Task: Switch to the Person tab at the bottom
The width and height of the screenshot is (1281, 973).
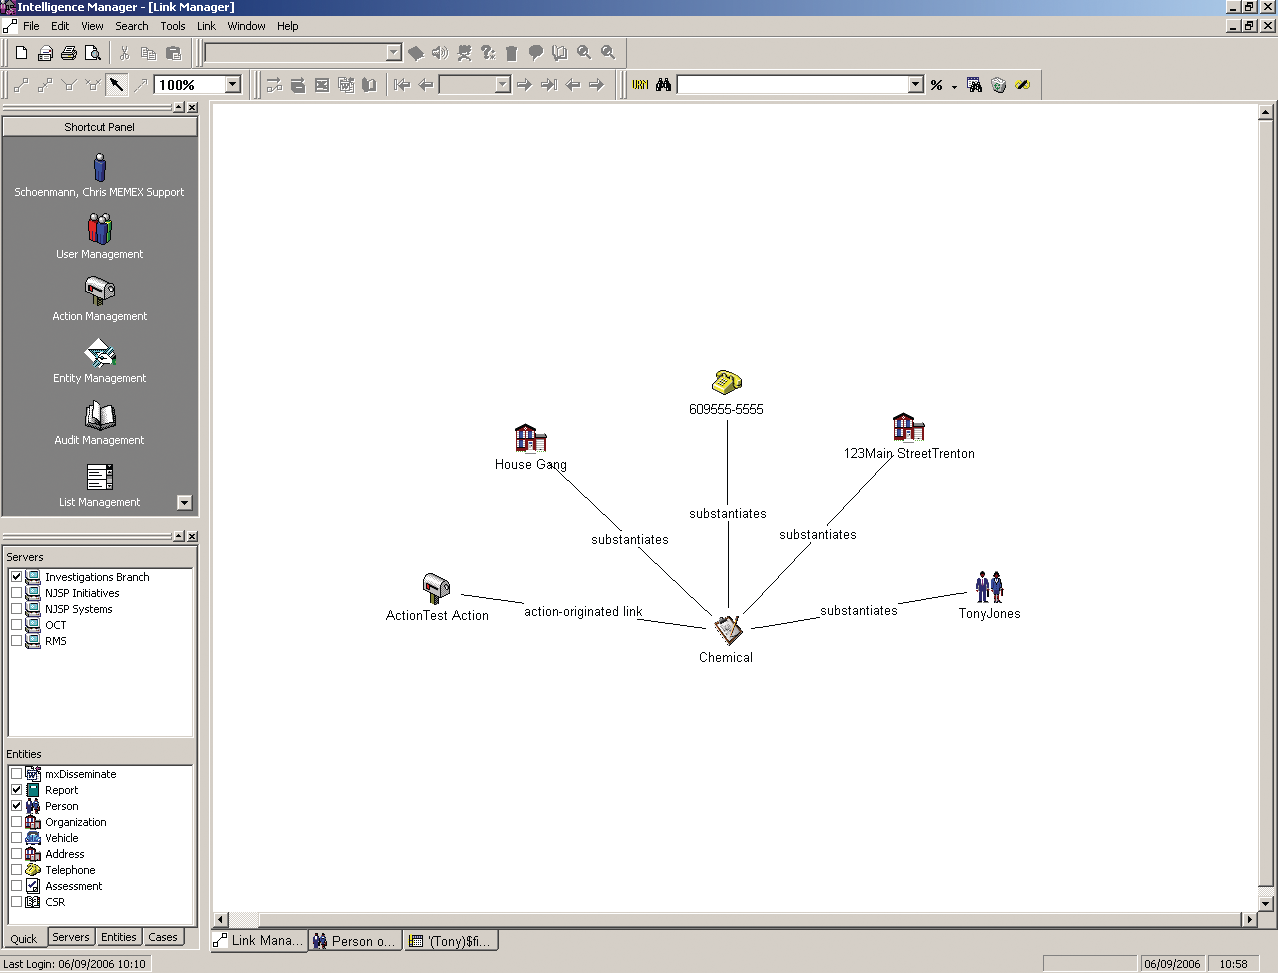Action: click(354, 940)
